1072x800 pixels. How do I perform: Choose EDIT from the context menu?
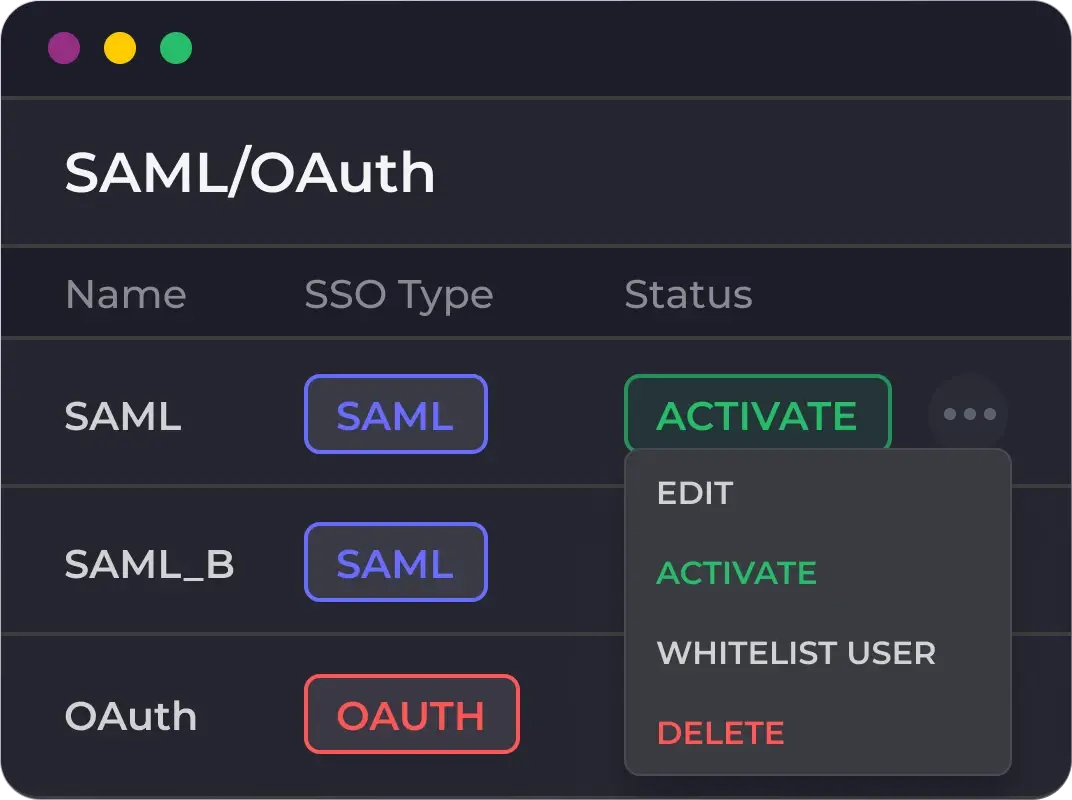695,492
